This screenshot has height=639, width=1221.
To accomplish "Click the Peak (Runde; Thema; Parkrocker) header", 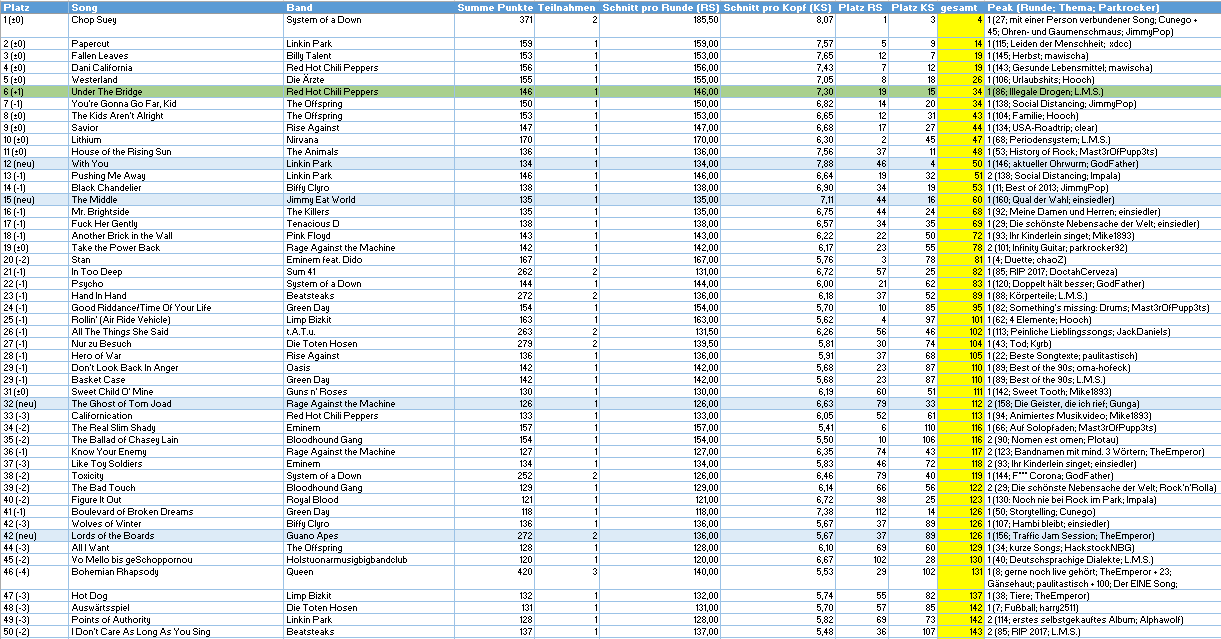I will (1102, 7).
